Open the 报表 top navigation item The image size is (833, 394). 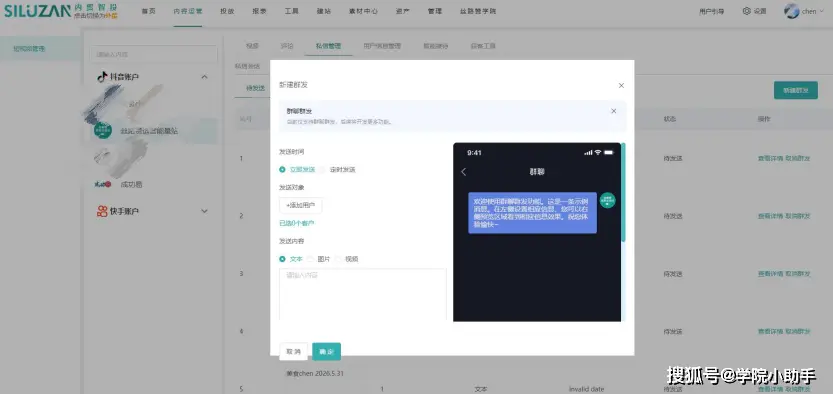pyautogui.click(x=259, y=11)
